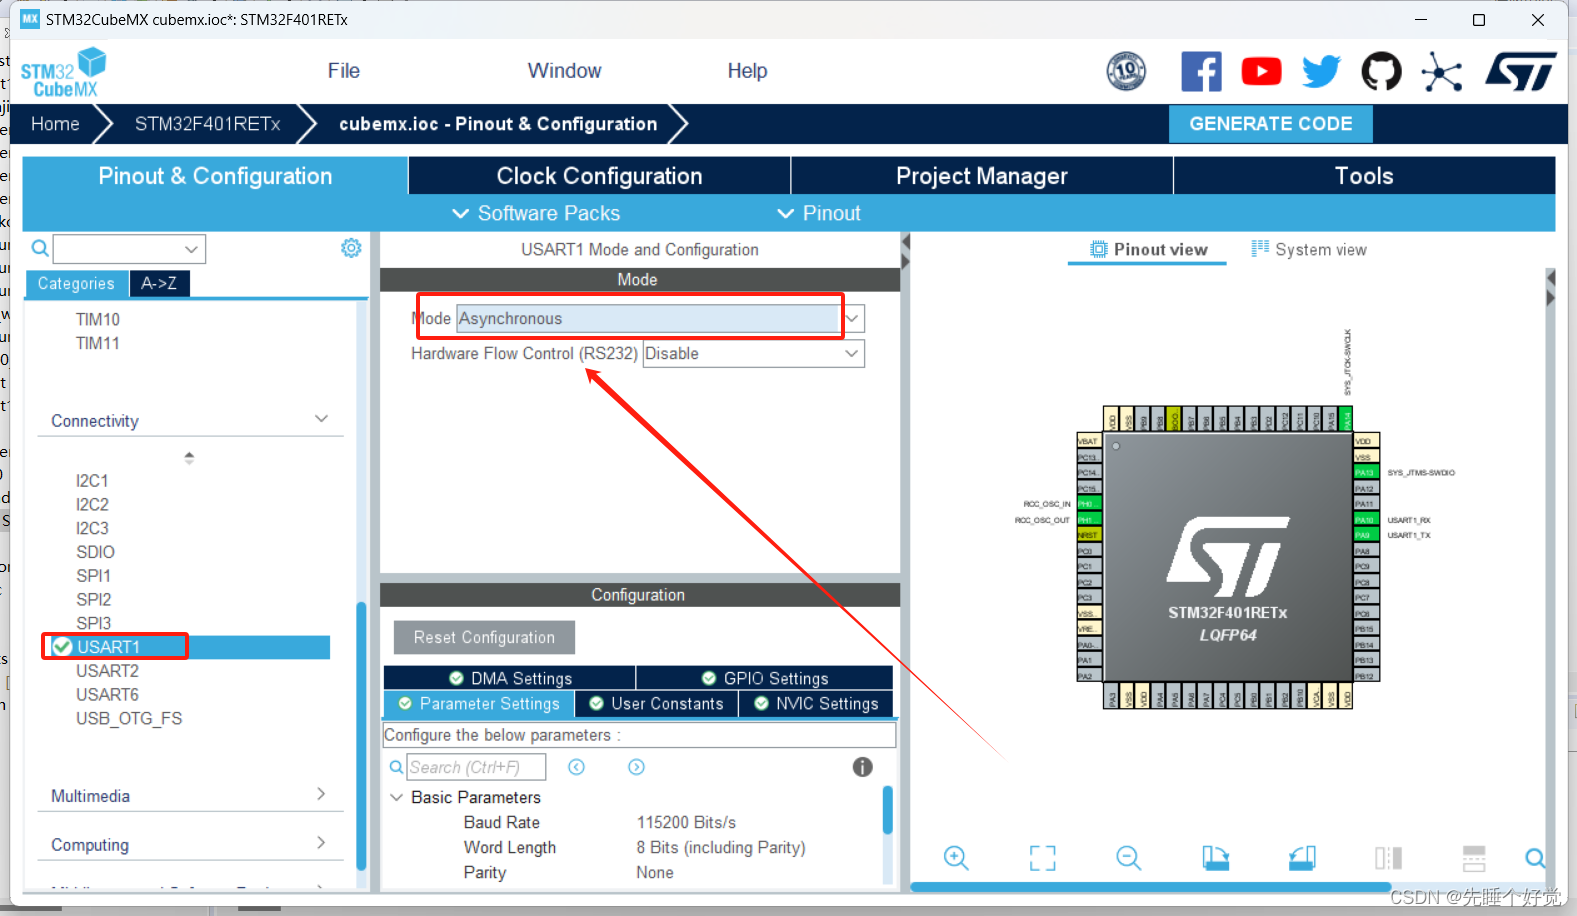Open the GPIO Settings tab
1577x916 pixels.
(x=765, y=678)
